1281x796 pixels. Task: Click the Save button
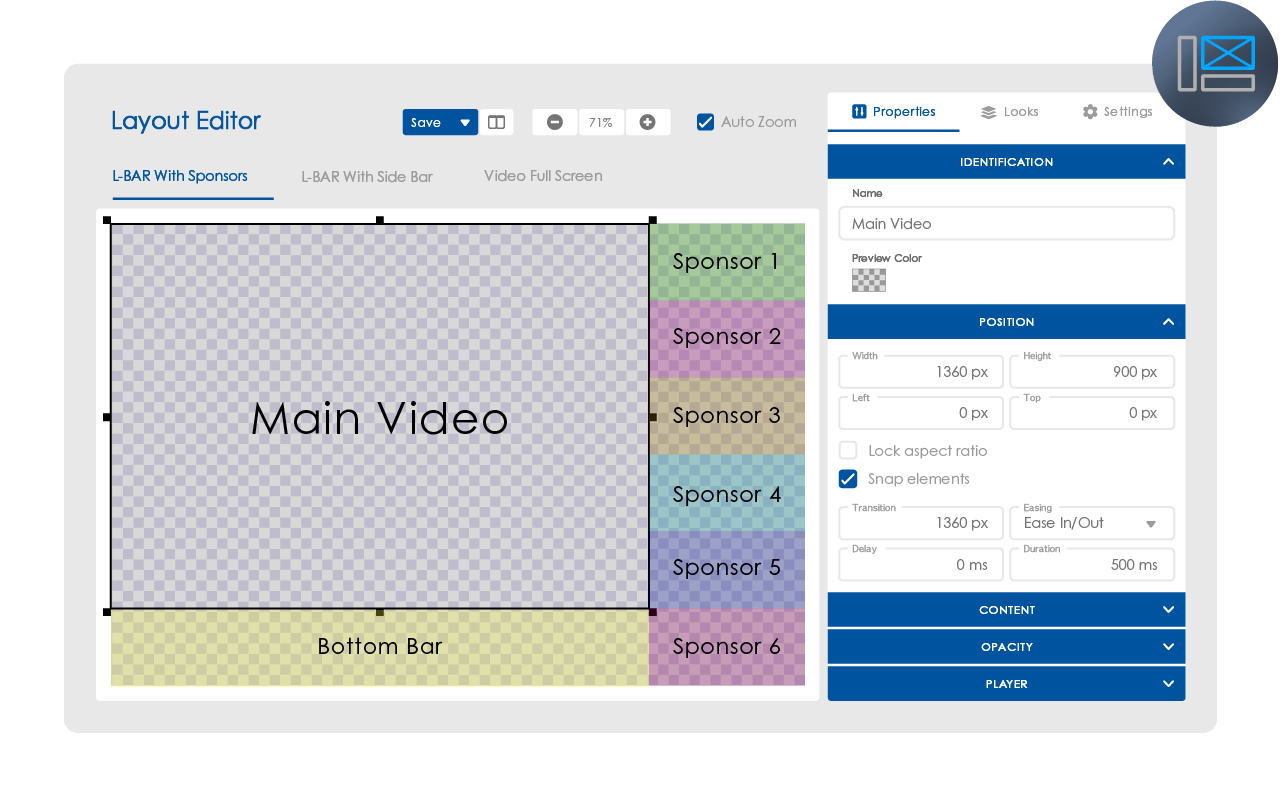425,122
